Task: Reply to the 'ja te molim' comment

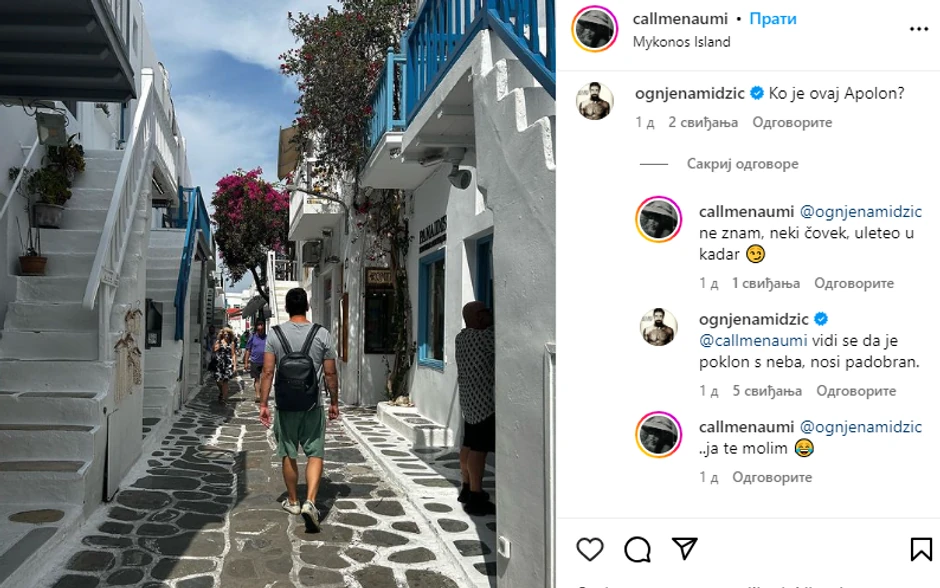Action: [772, 477]
